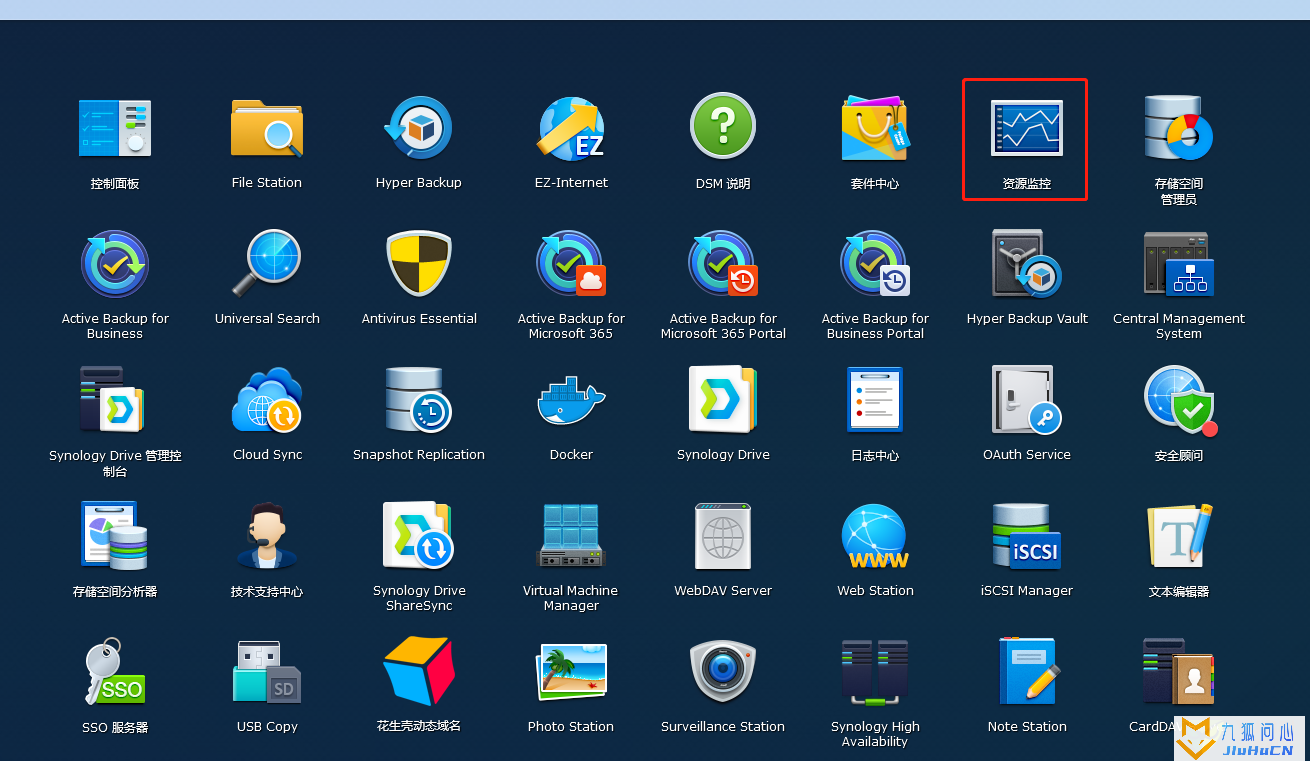Image resolution: width=1310 pixels, height=761 pixels.
Task: Launch Universal Search
Action: point(267,263)
